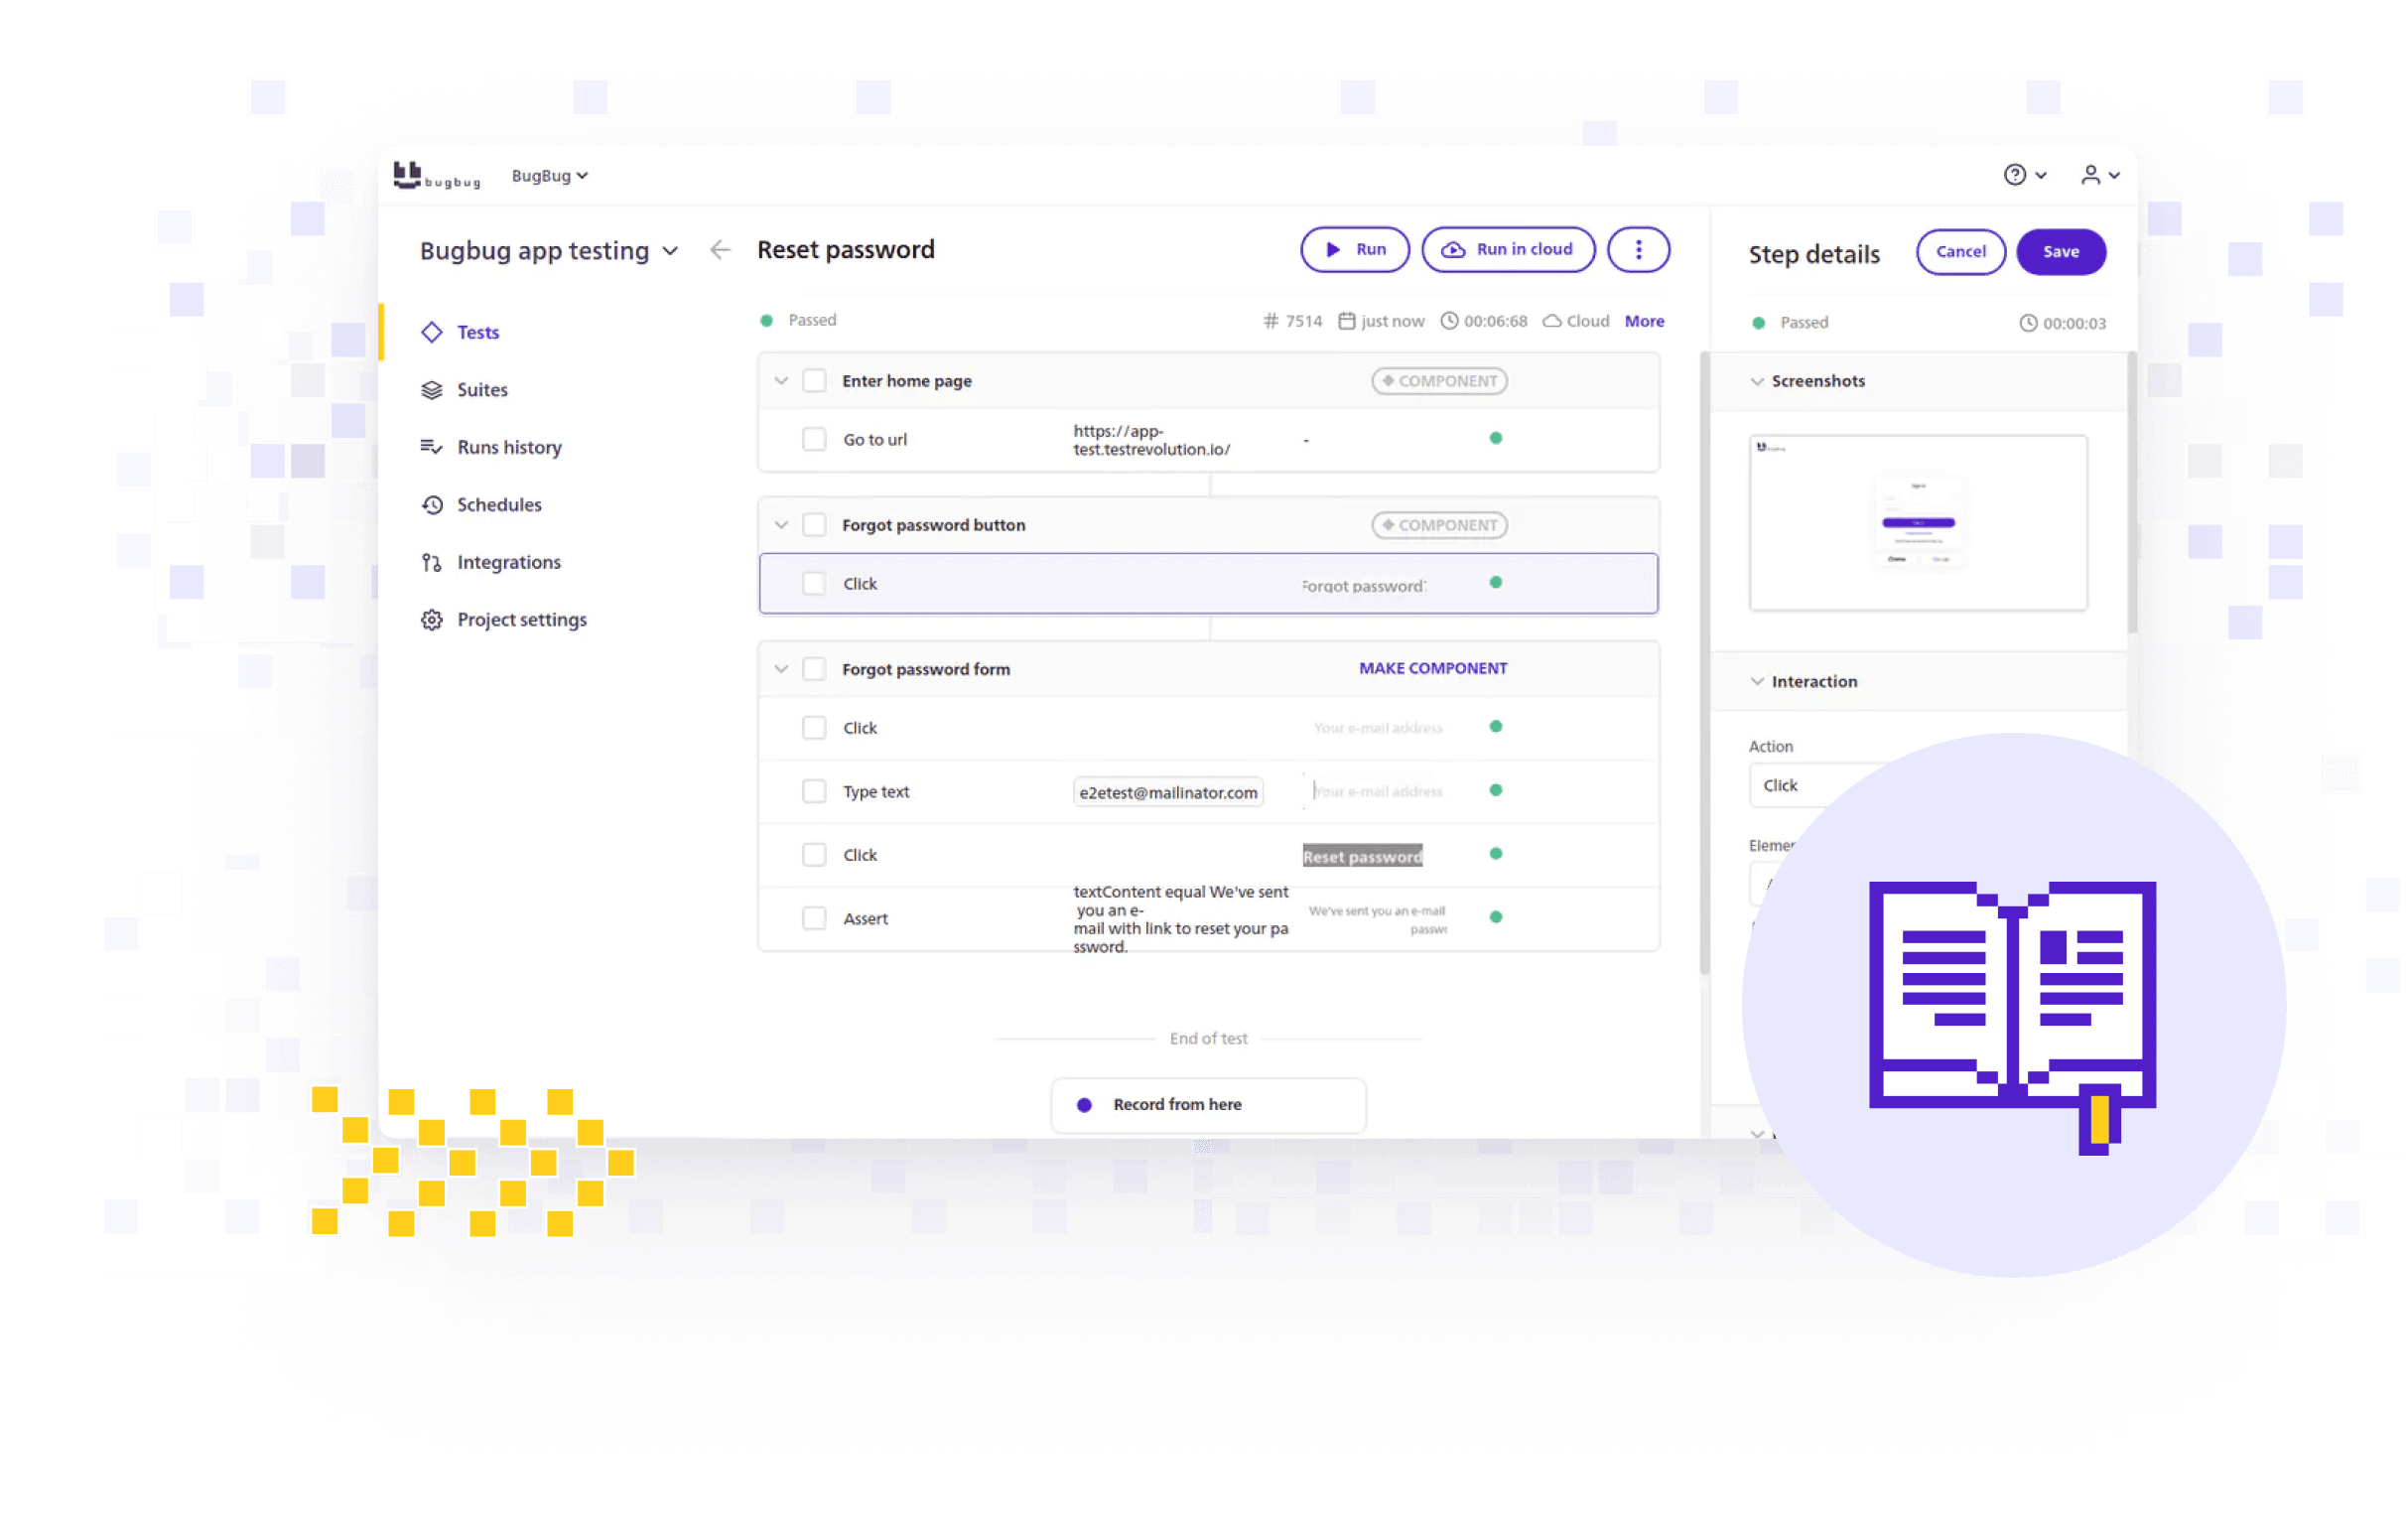Click the Tests diamond icon
Viewport: 2408px width, 1533px height.
click(x=431, y=332)
